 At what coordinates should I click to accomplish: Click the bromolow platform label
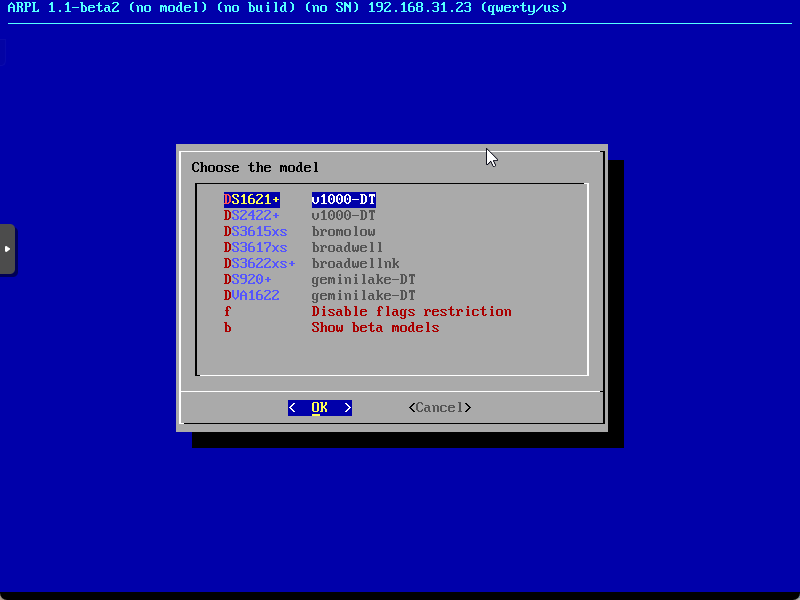coord(343,232)
